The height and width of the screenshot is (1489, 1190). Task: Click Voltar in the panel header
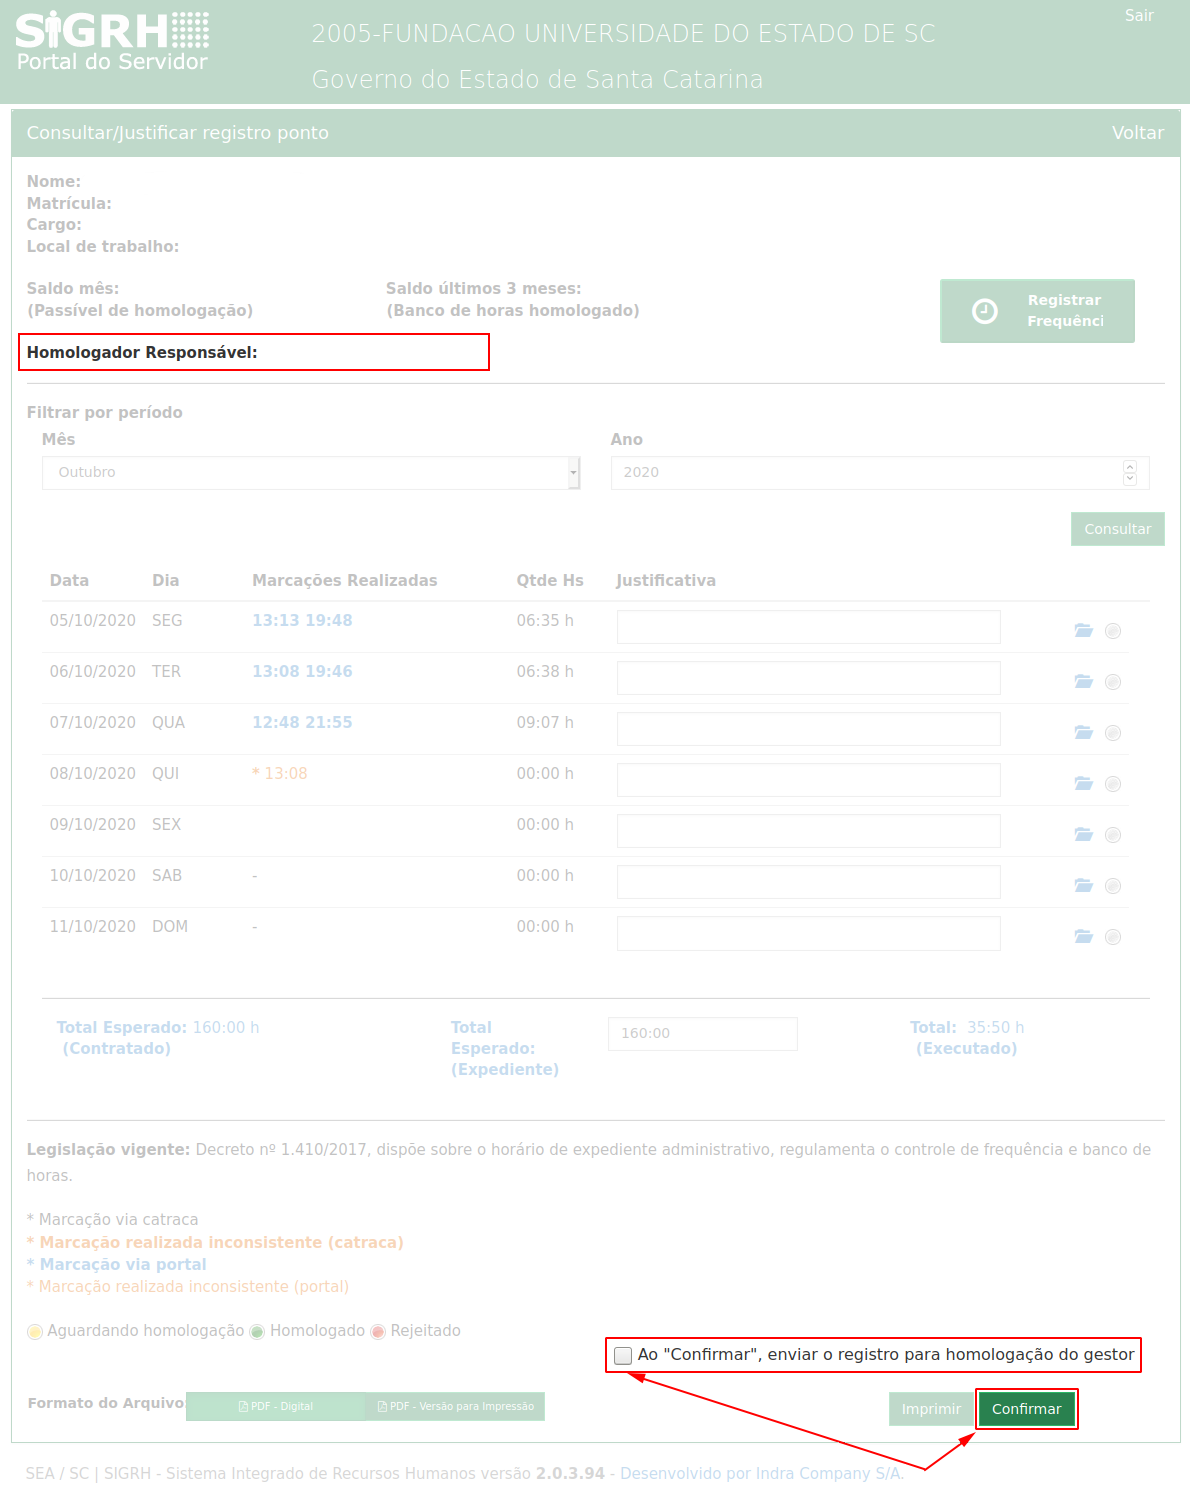[x=1137, y=133]
